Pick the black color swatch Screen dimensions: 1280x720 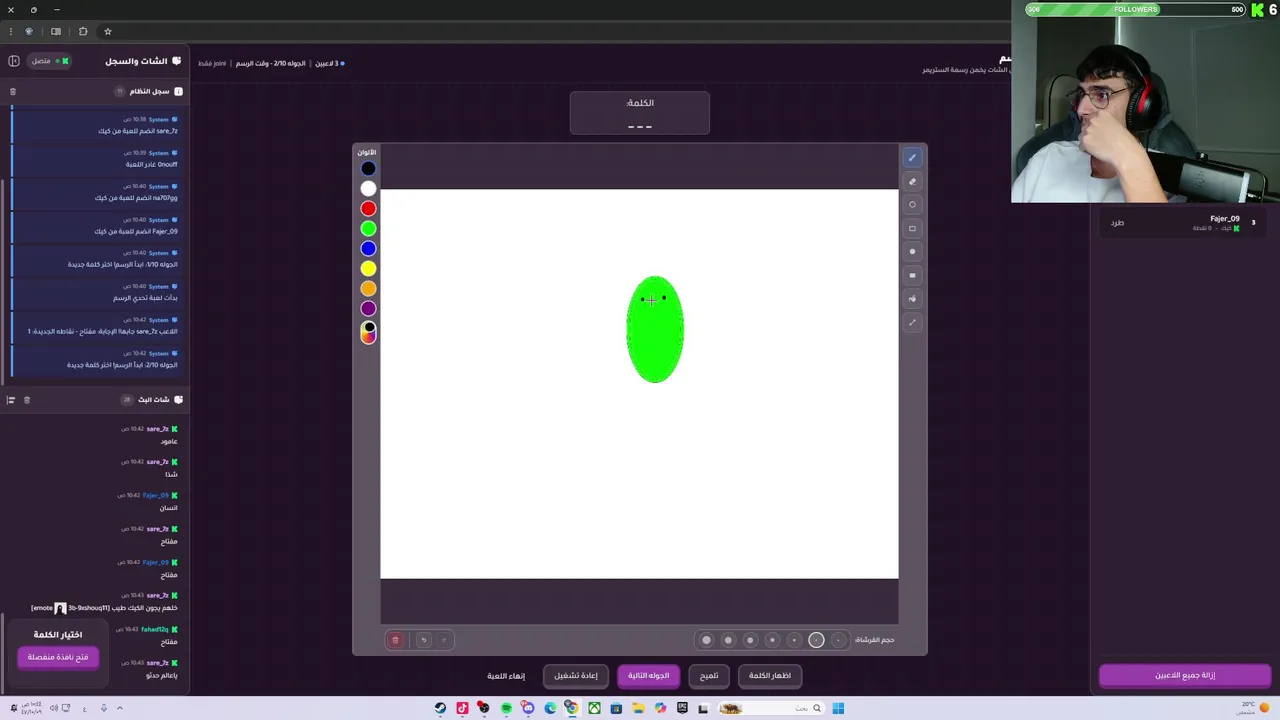[368, 169]
